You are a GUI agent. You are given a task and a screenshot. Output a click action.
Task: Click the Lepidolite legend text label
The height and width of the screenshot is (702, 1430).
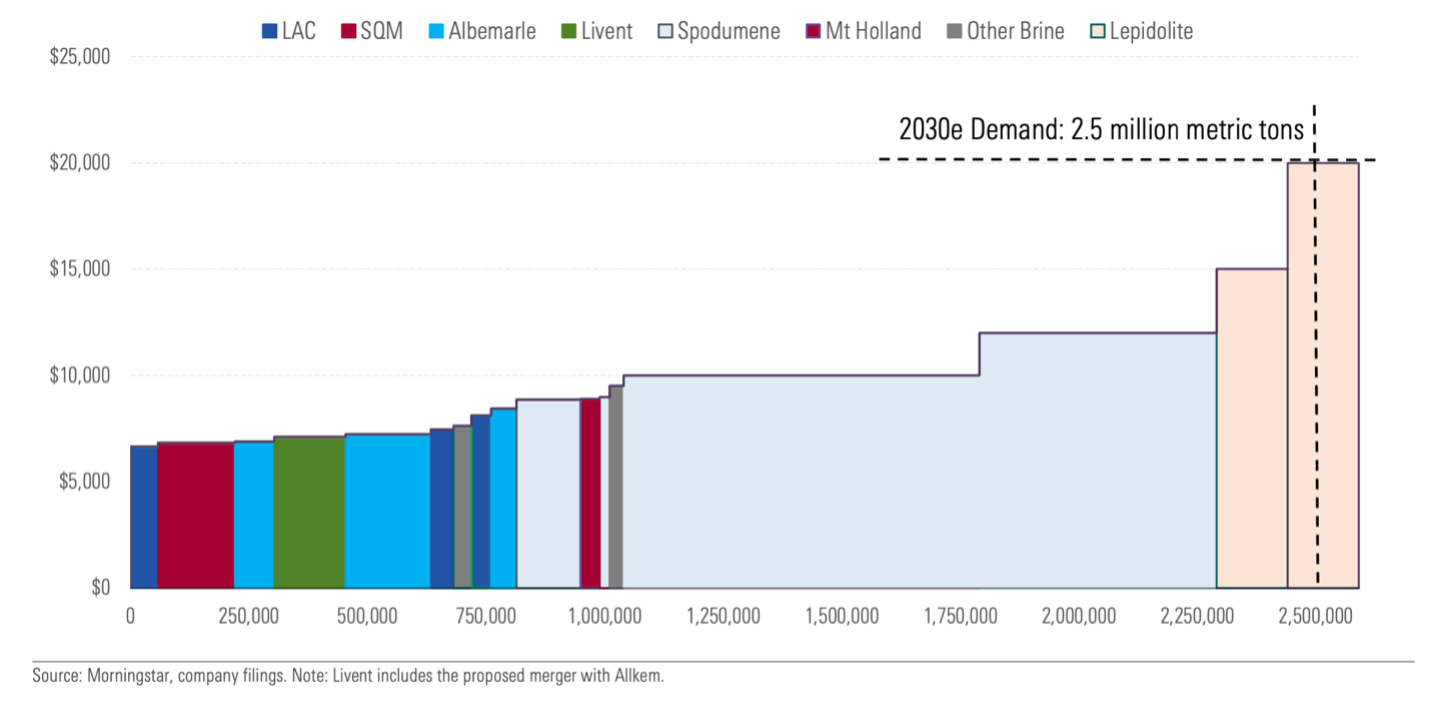[1151, 32]
